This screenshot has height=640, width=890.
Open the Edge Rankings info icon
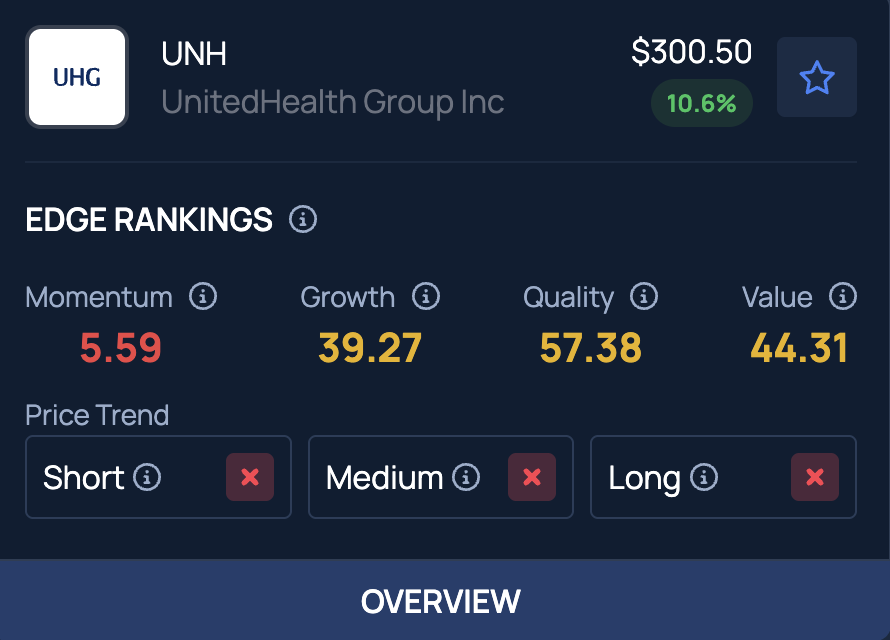pyautogui.click(x=303, y=219)
